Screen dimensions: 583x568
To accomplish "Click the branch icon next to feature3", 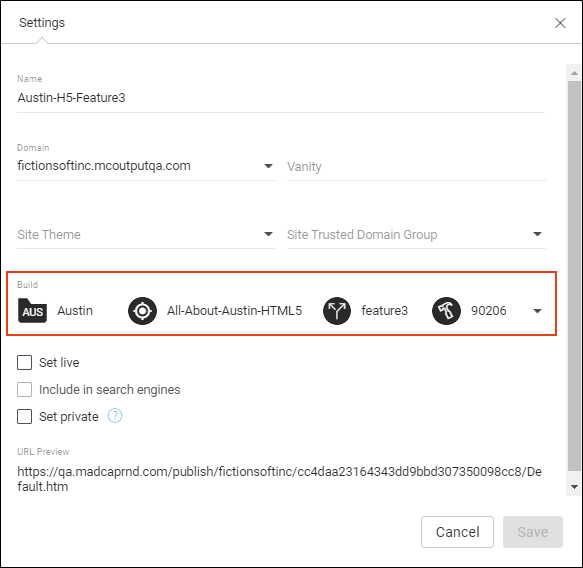I will click(x=337, y=311).
